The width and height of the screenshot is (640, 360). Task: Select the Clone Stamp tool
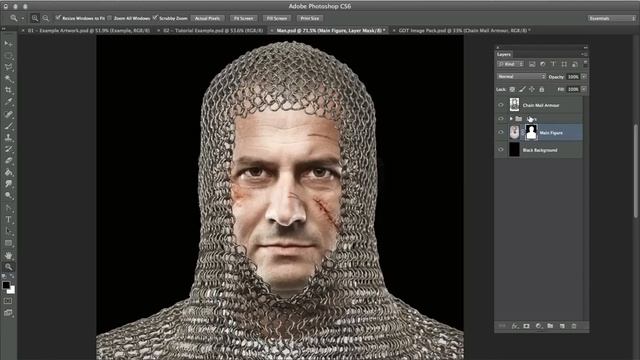tap(9, 138)
